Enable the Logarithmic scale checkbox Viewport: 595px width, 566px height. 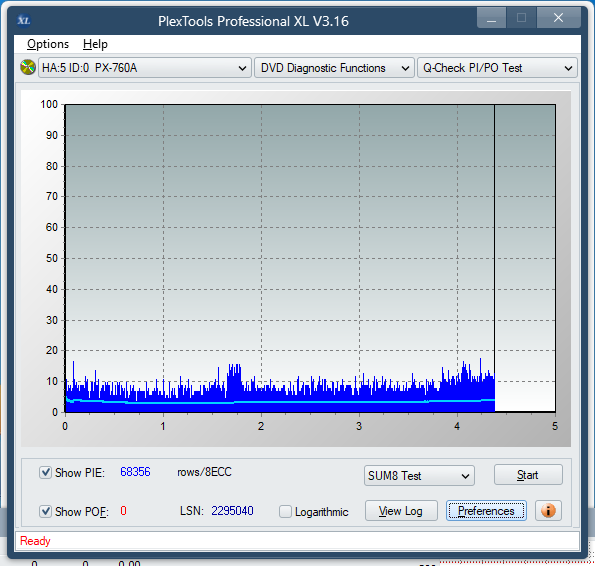point(285,511)
